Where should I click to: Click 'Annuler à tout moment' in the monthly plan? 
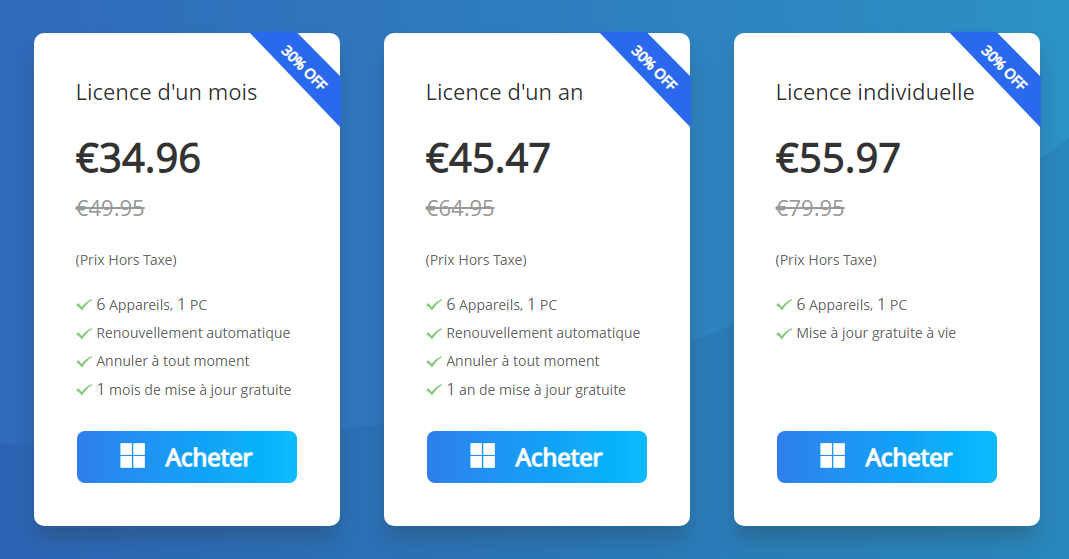coord(172,361)
